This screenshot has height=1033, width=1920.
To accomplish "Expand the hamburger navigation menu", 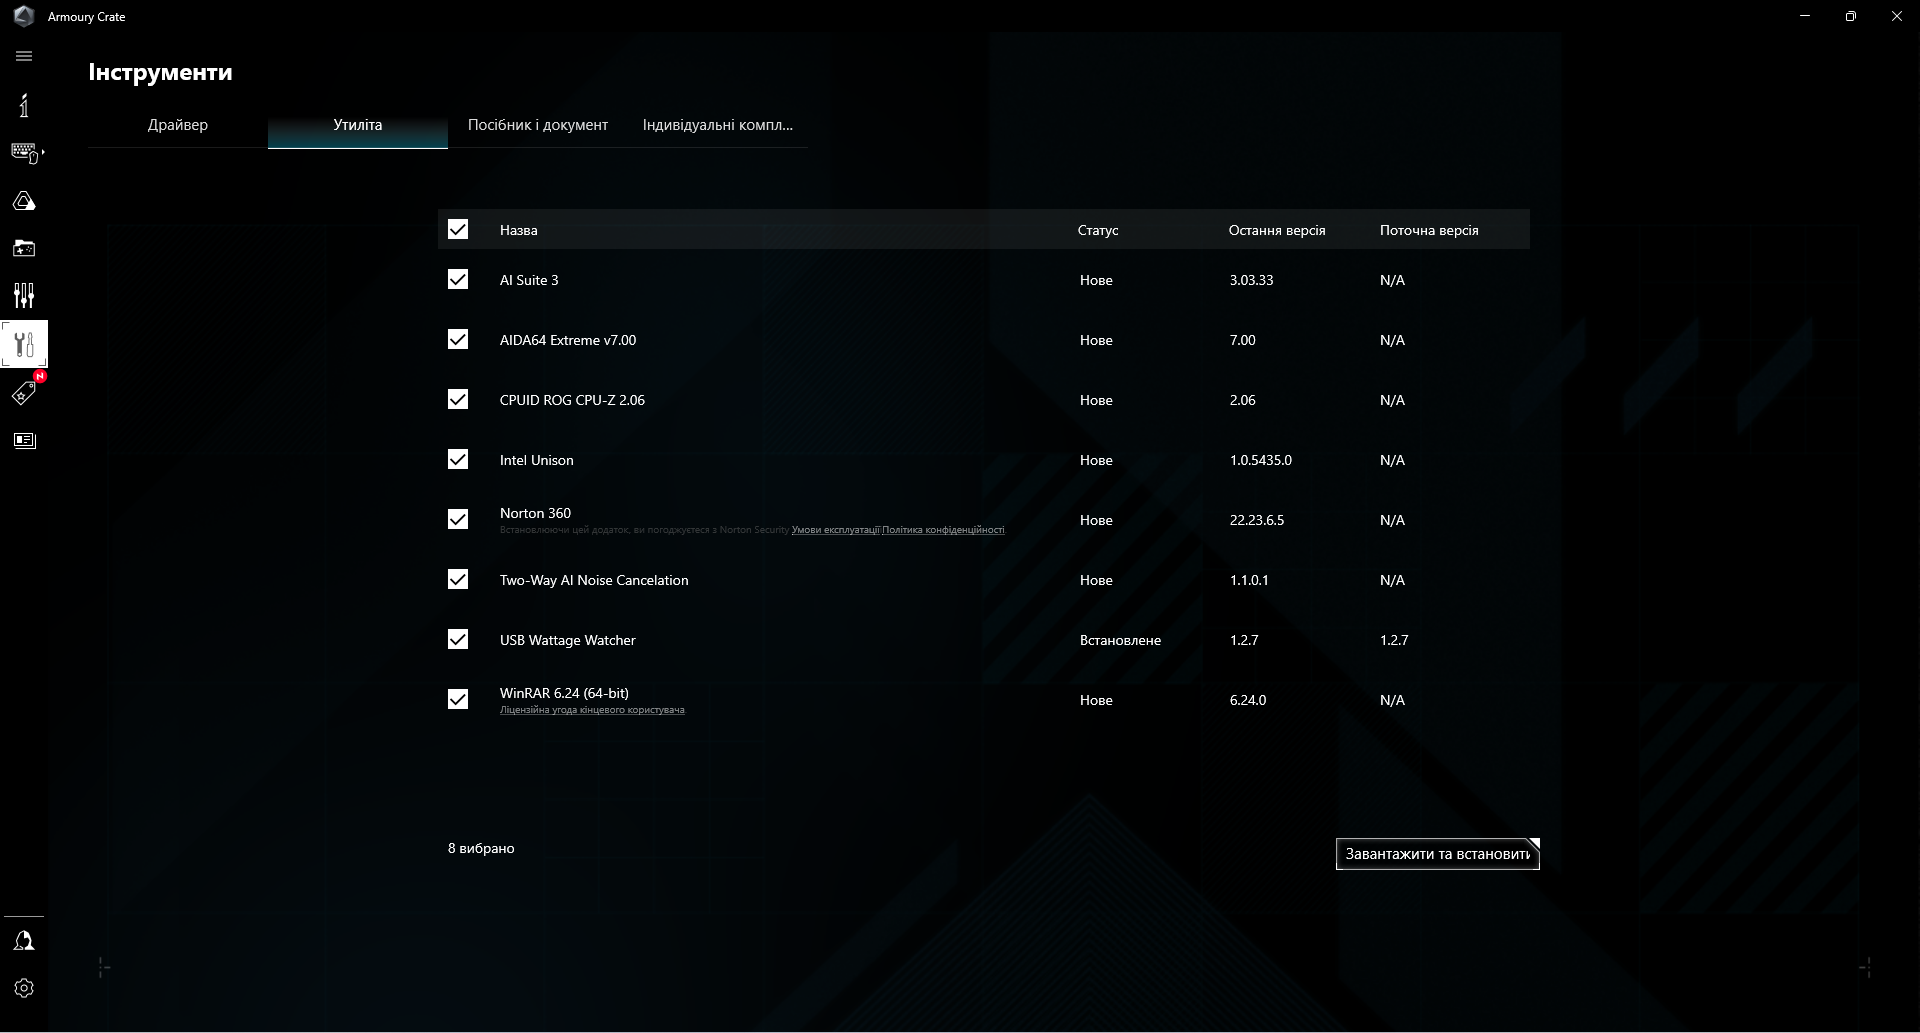I will pos(23,56).
